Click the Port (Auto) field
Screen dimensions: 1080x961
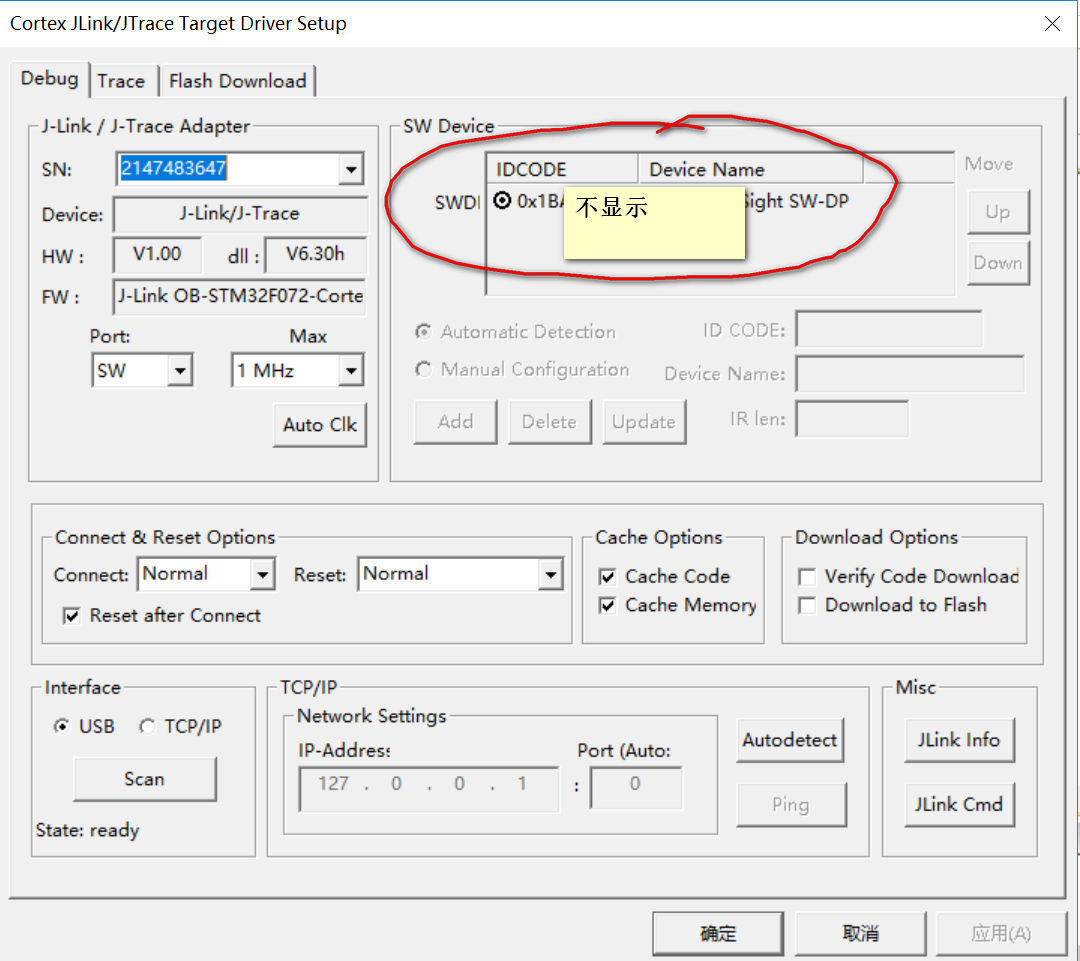[636, 789]
